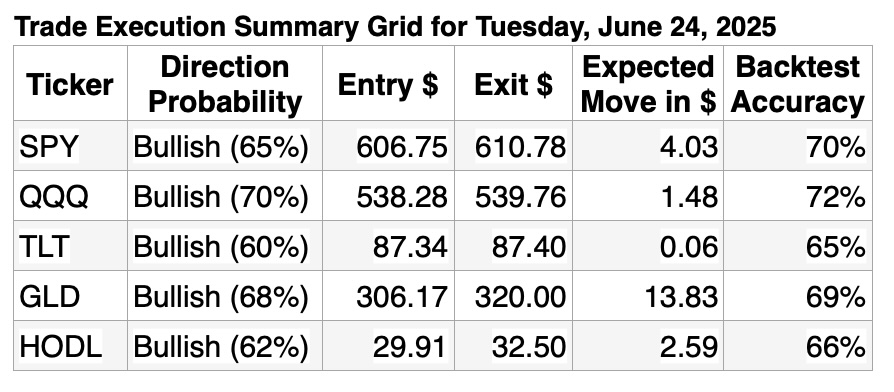Select the Direction Probability column header

(x=225, y=84)
